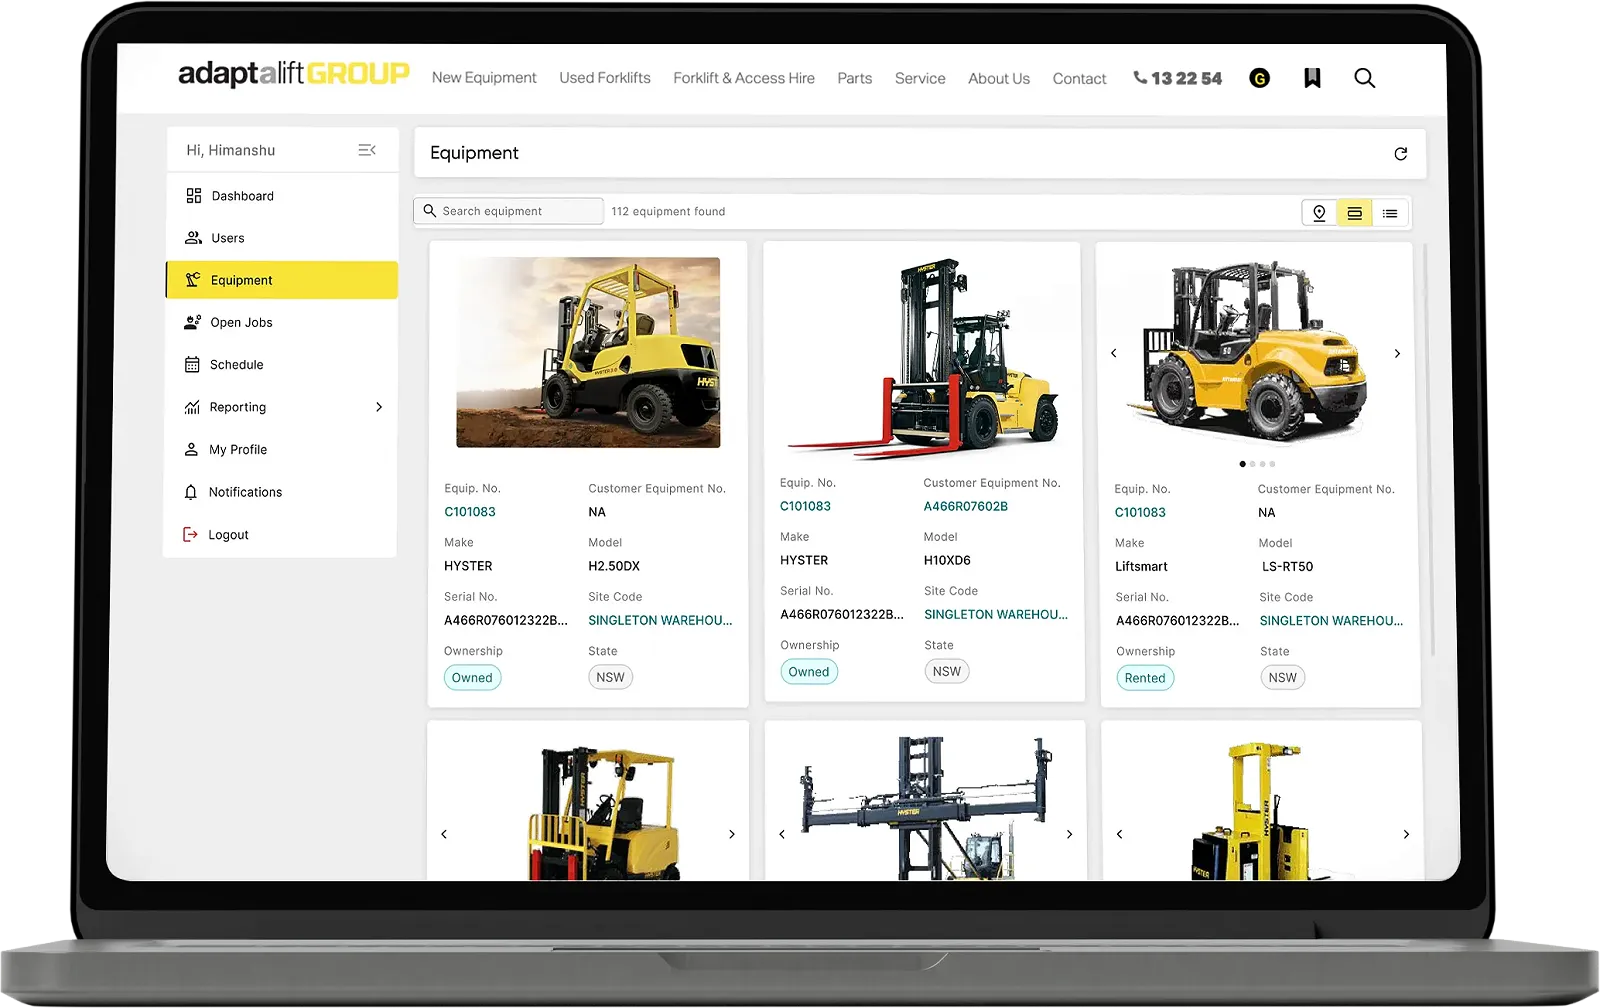Expand the Reporting submenu chevron

pos(379,407)
